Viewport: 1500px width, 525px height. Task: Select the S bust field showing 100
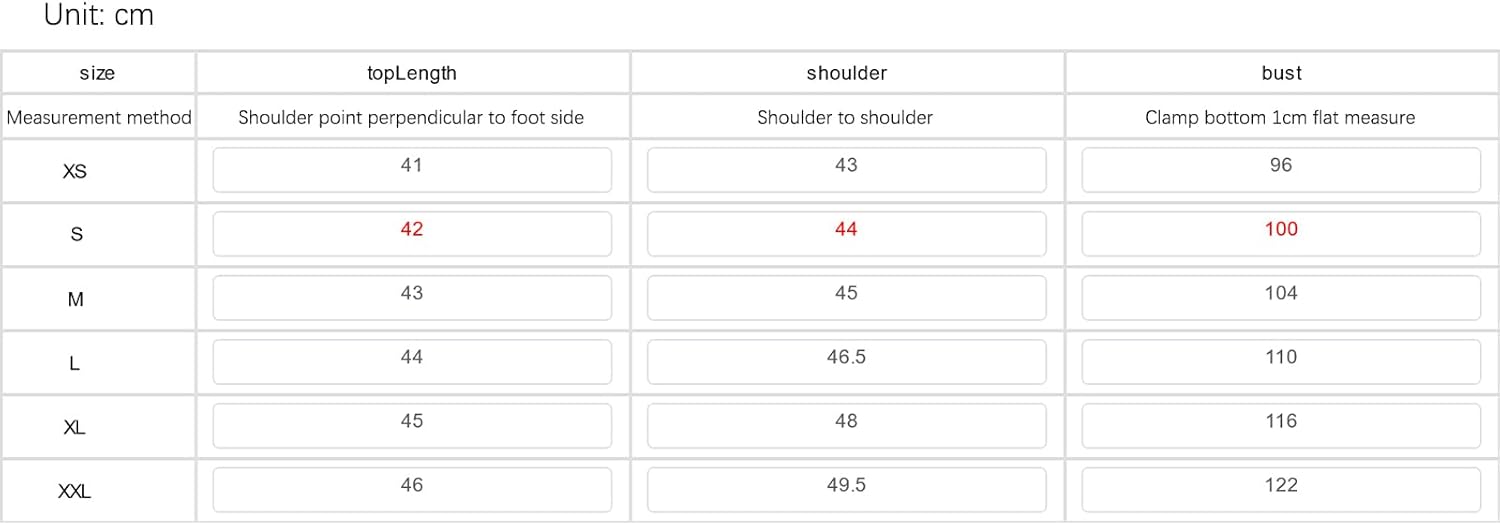click(1281, 234)
